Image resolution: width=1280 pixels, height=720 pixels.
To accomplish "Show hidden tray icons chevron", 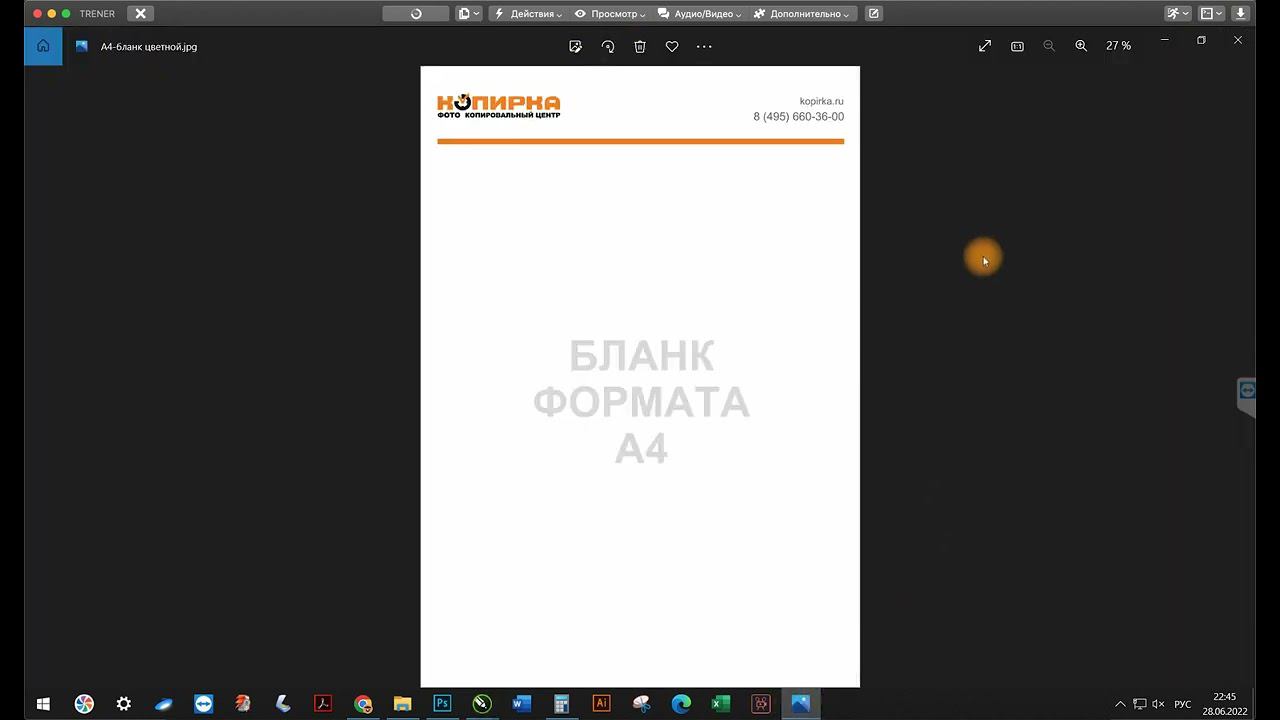I will tap(1120, 704).
